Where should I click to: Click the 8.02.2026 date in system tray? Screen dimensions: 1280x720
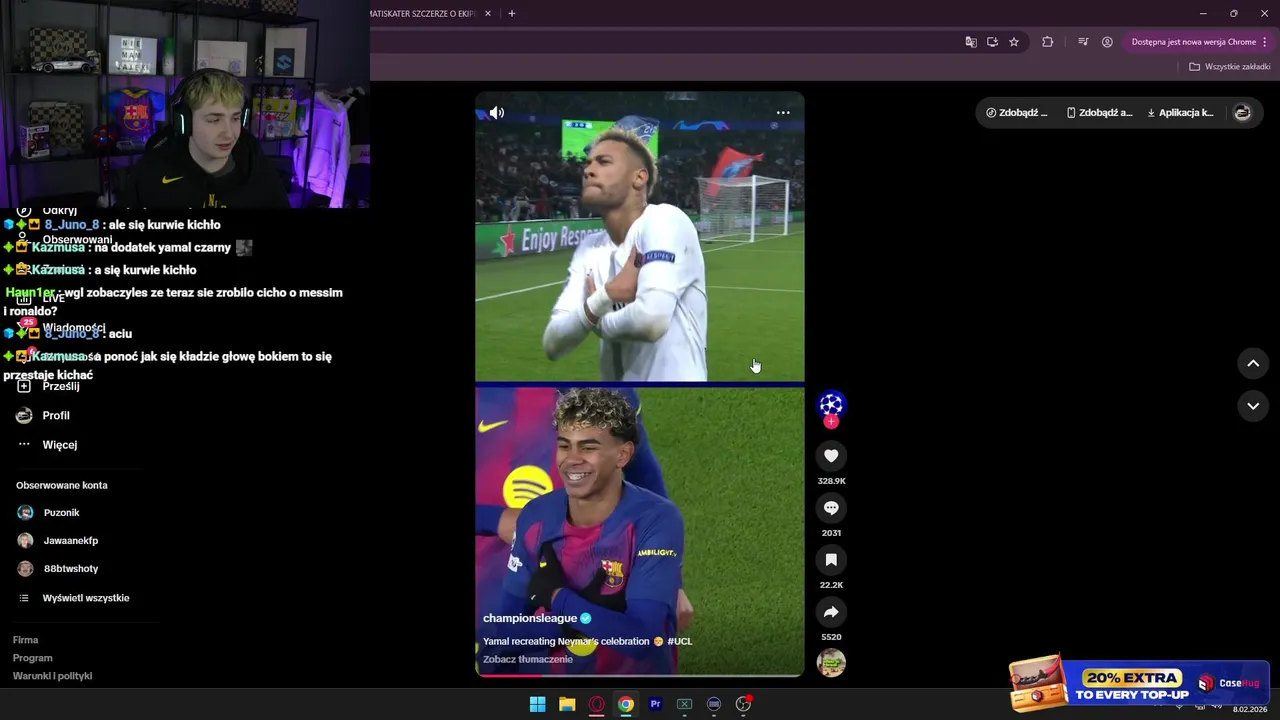tap(1250, 709)
